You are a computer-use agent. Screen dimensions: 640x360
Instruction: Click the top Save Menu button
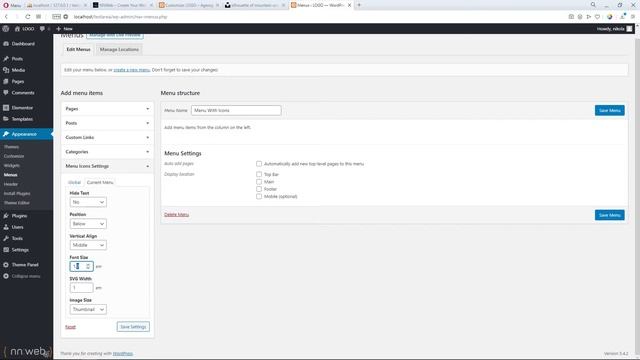pos(609,111)
